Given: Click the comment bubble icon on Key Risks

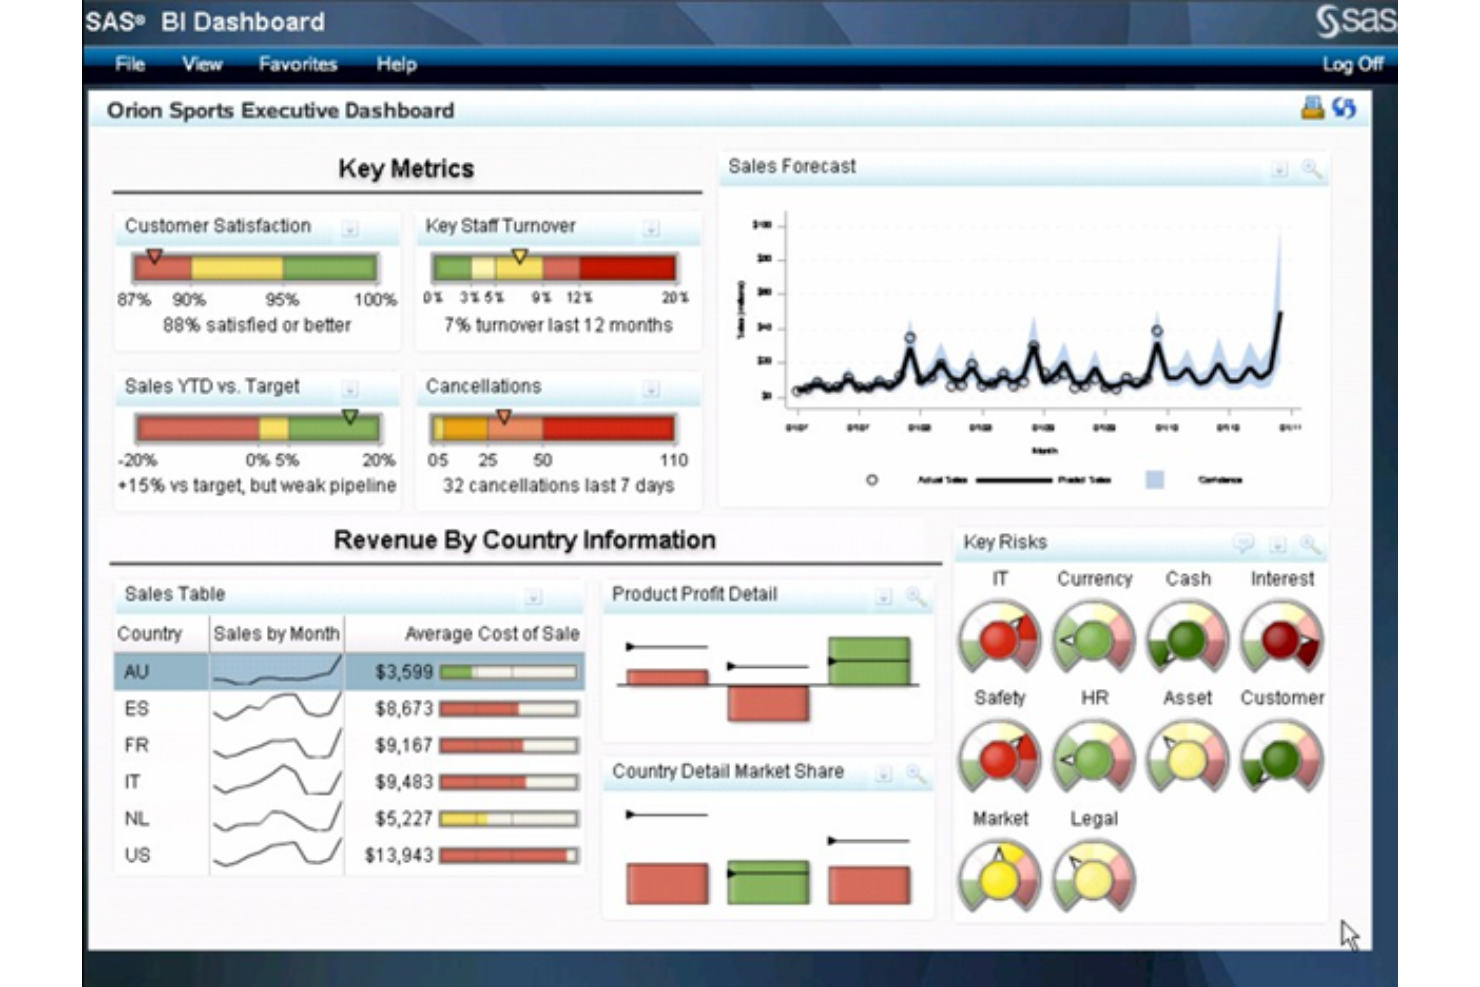Looking at the screenshot, I should [x=1243, y=544].
